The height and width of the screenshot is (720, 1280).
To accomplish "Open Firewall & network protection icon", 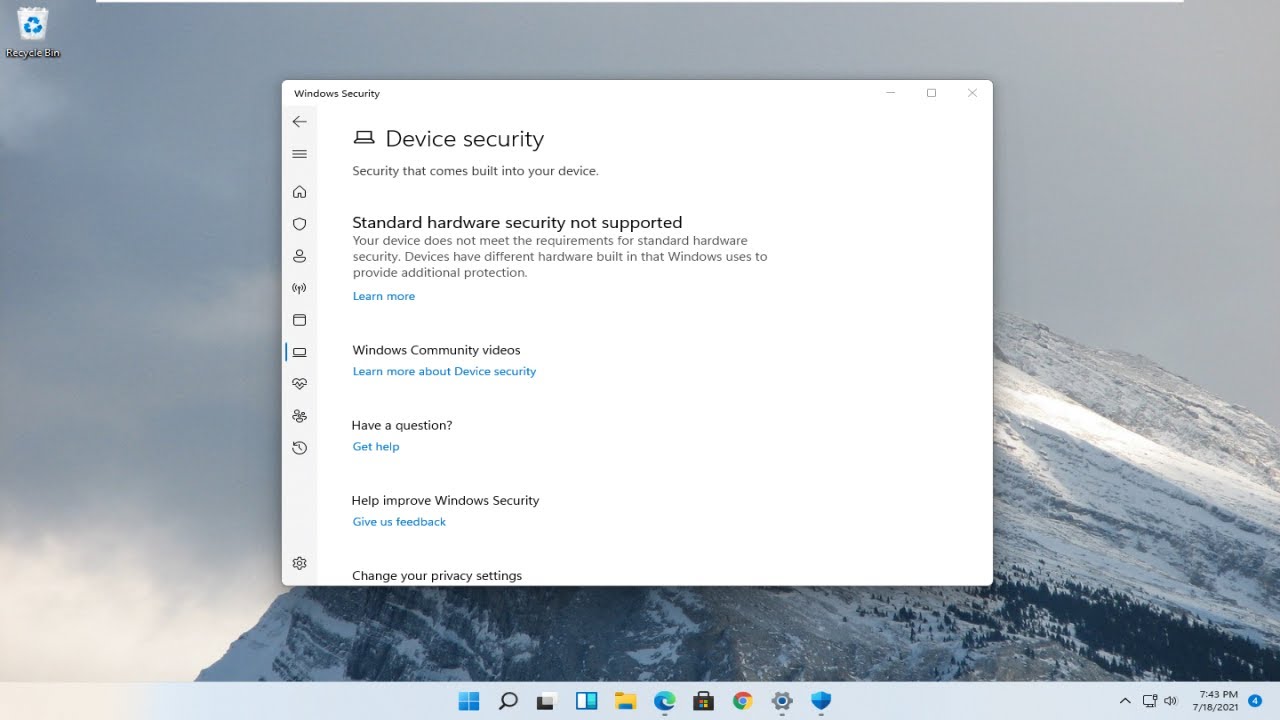I will click(299, 288).
